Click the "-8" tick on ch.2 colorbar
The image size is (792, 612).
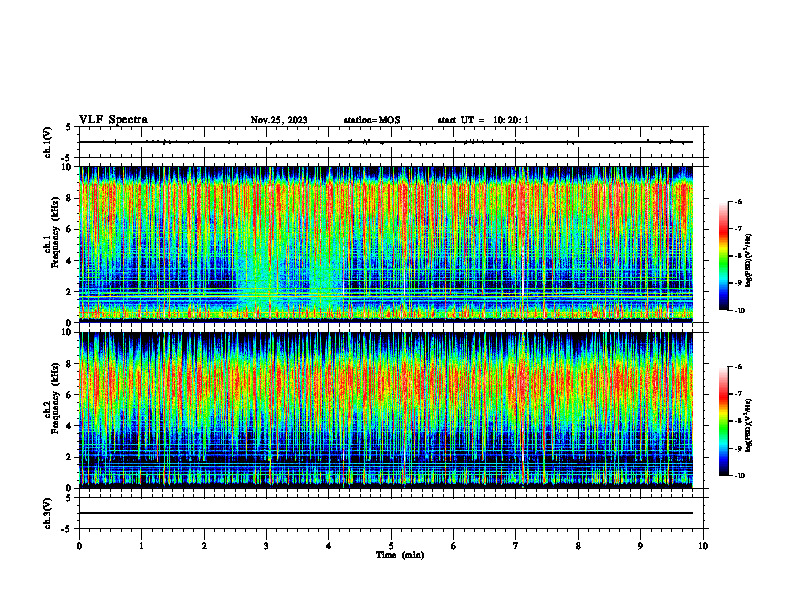point(739,421)
